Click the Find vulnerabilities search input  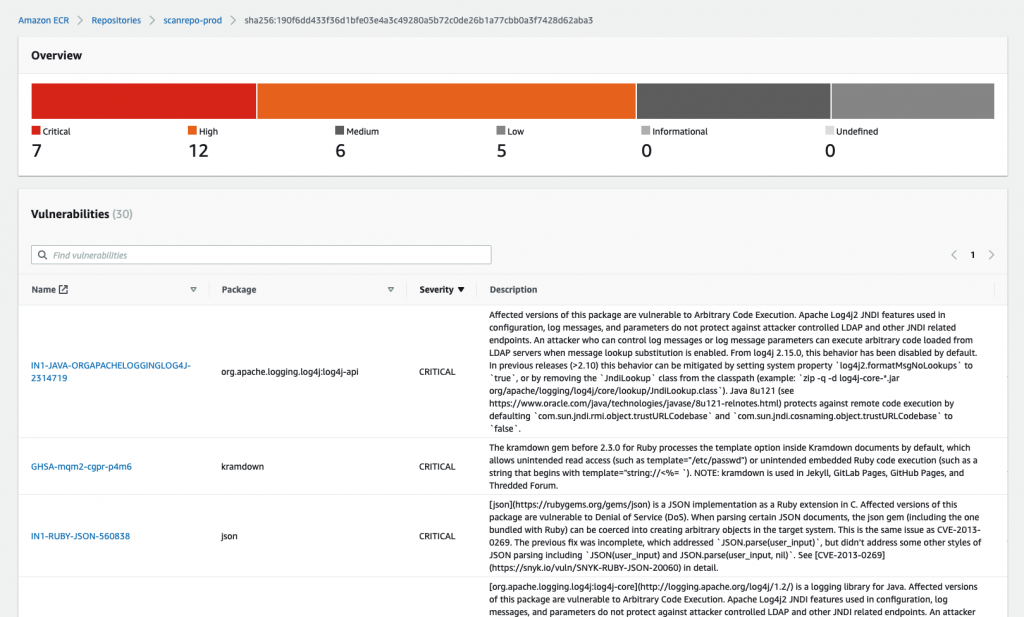coord(260,254)
